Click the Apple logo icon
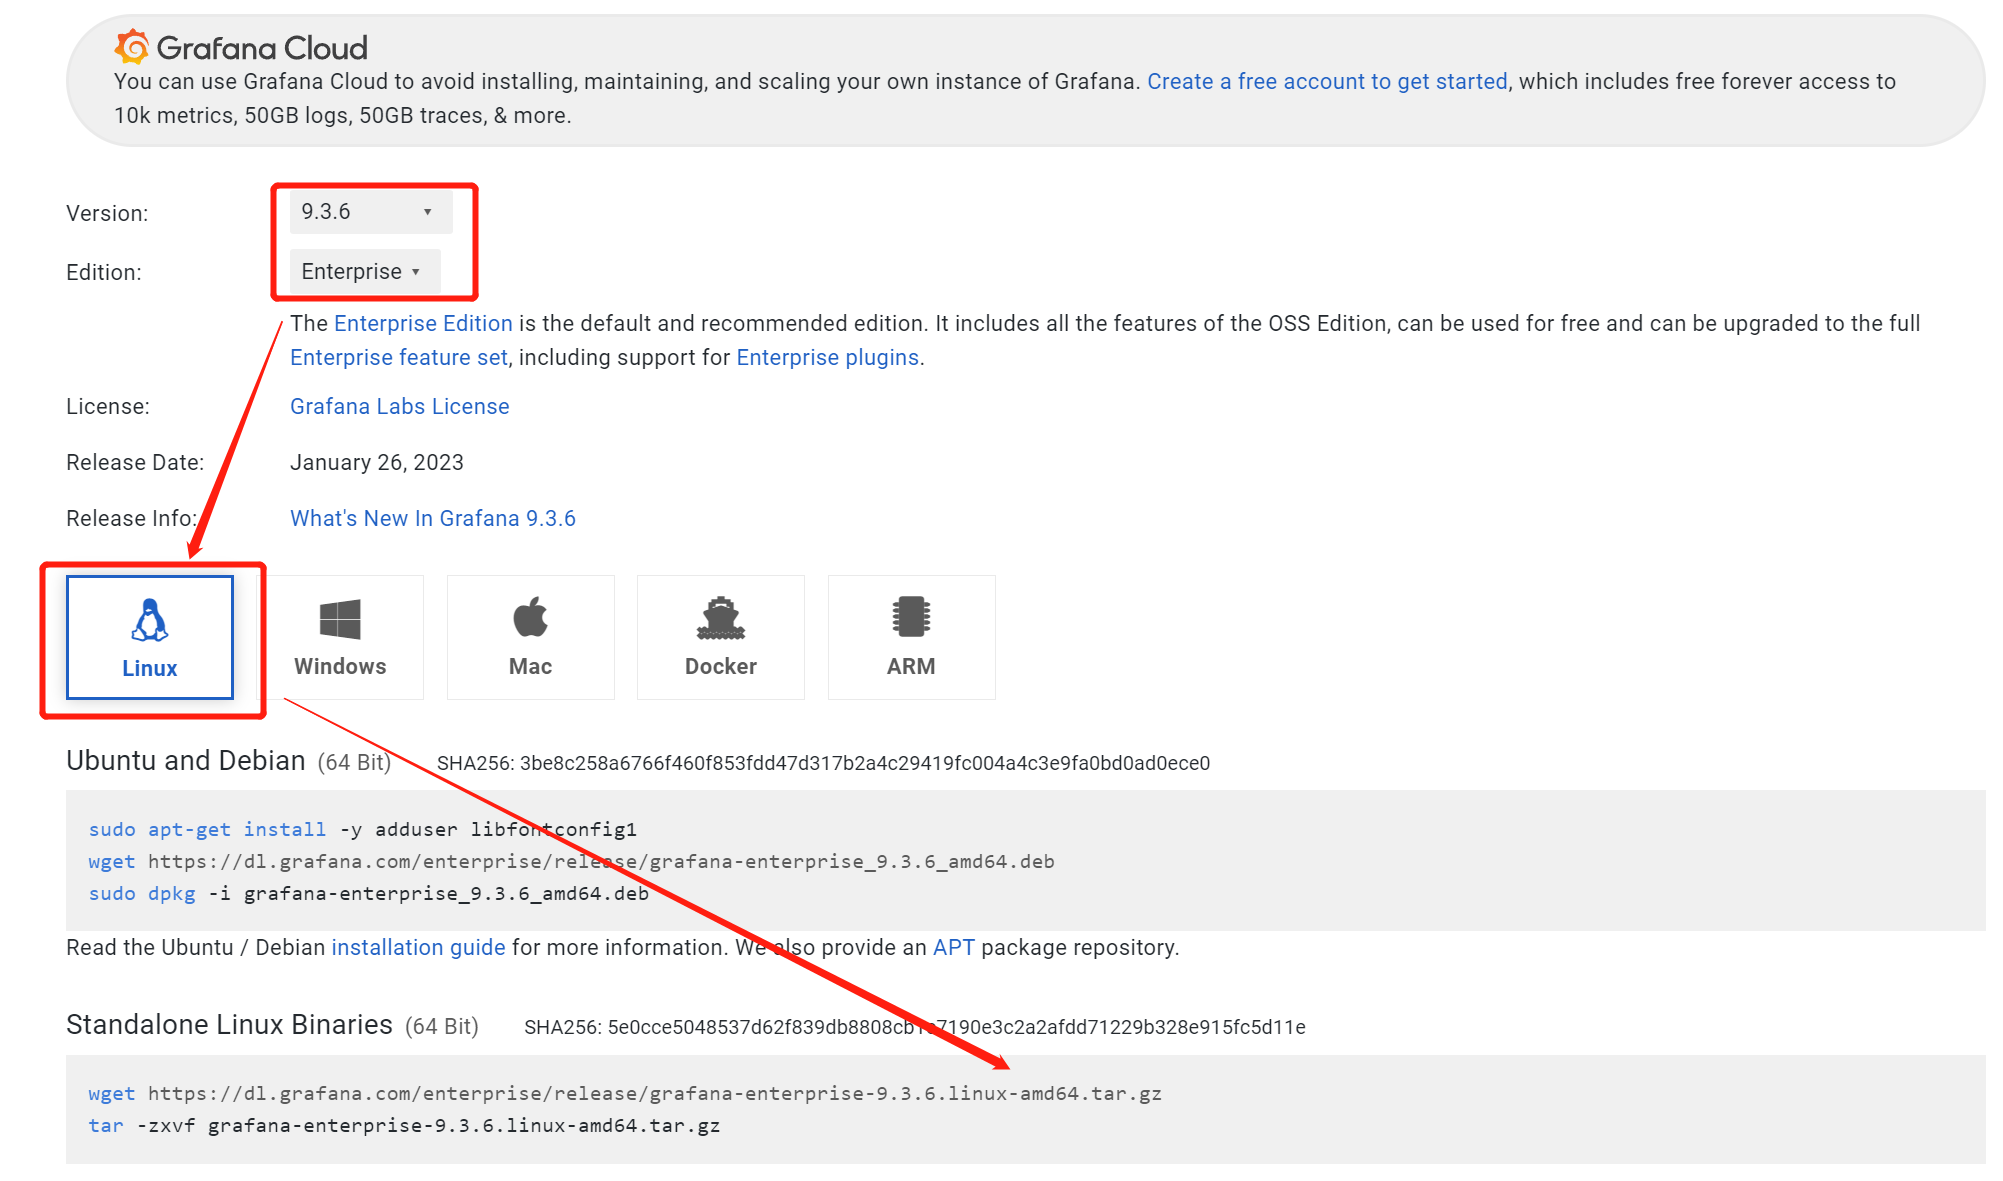Viewport: 2003px width, 1181px height. click(x=530, y=617)
